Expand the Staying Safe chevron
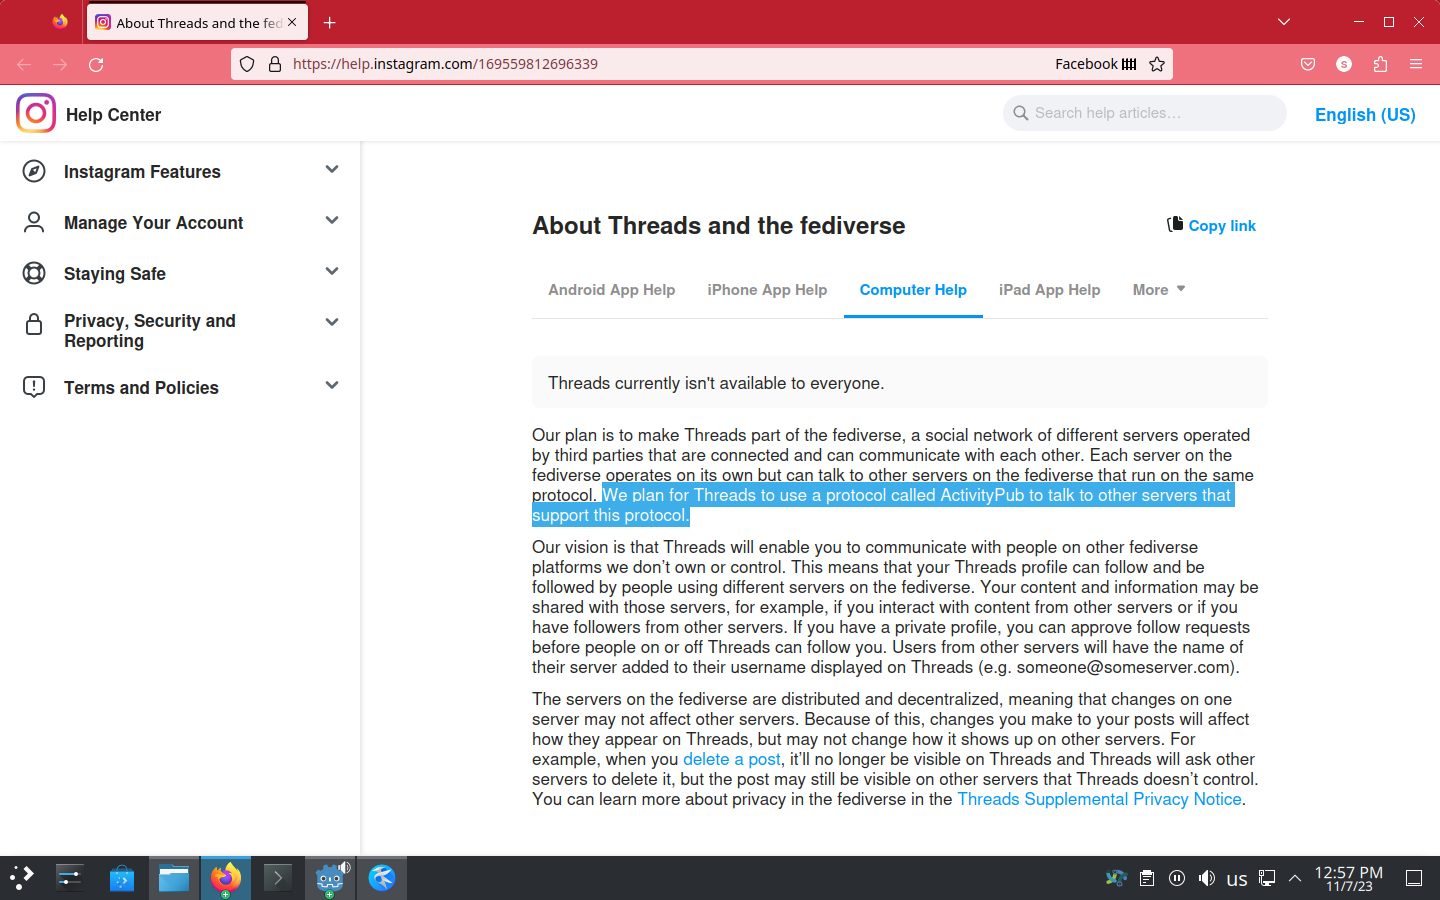This screenshot has height=900, width=1440. coord(332,272)
